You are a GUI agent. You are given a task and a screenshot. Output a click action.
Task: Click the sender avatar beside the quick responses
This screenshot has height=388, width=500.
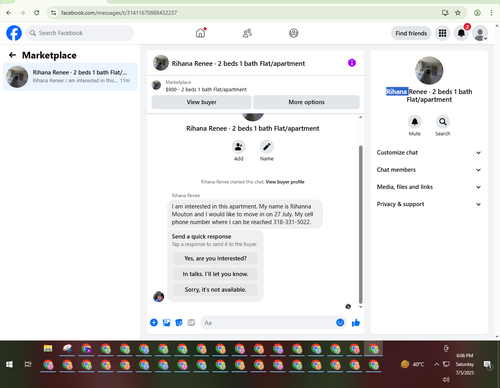coord(158,296)
